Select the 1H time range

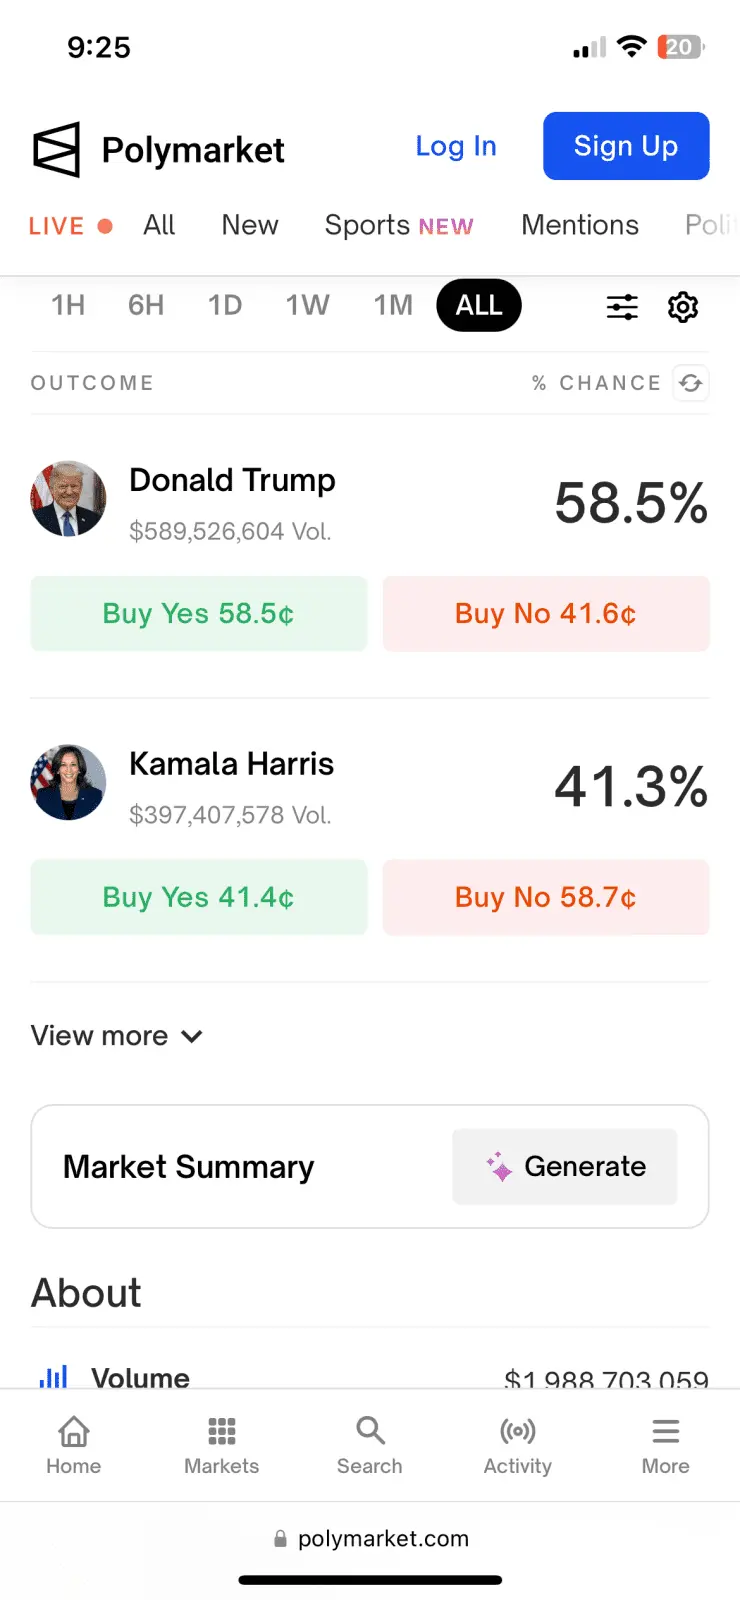coord(68,305)
